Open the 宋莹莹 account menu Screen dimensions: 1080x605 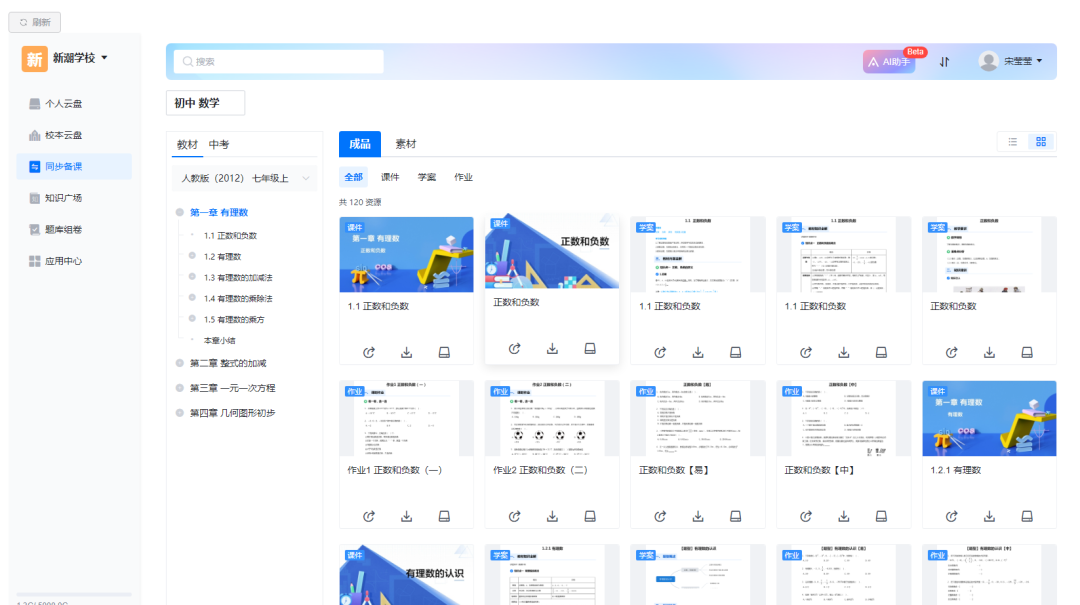tap(1010, 61)
